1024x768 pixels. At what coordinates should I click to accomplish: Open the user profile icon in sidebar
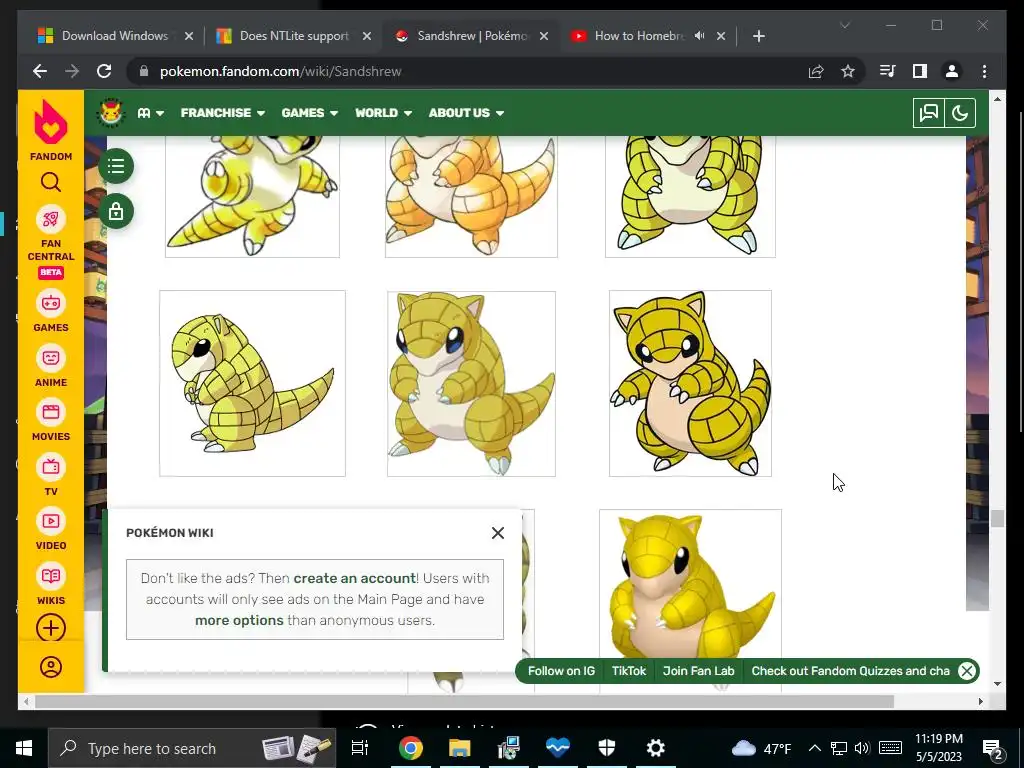51,667
